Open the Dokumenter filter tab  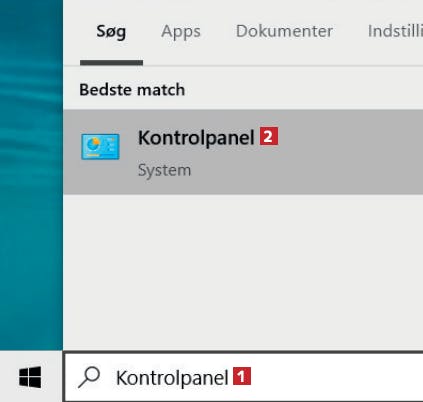284,31
